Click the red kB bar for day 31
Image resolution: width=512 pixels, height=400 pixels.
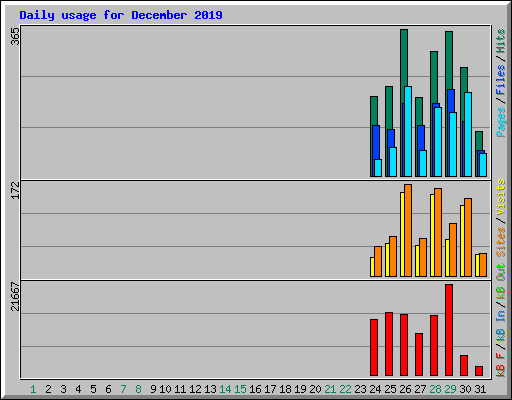(479, 371)
